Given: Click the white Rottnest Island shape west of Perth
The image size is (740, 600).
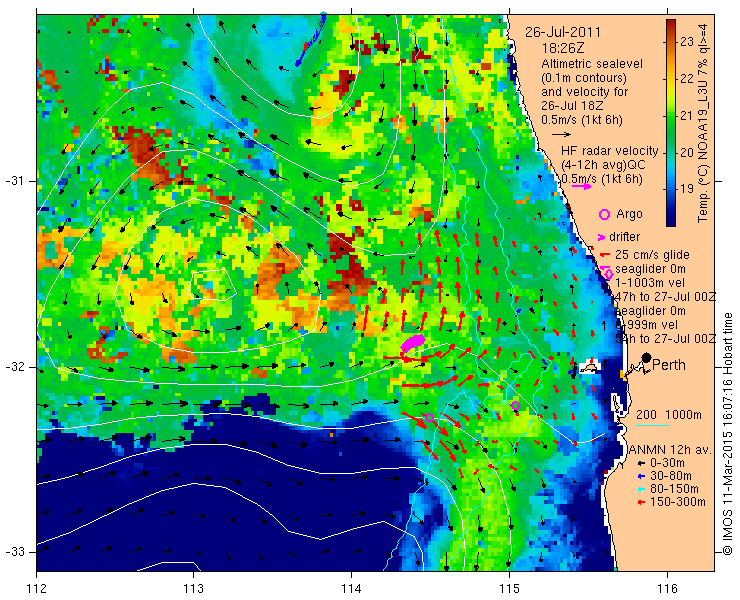Looking at the screenshot, I should tap(588, 367).
